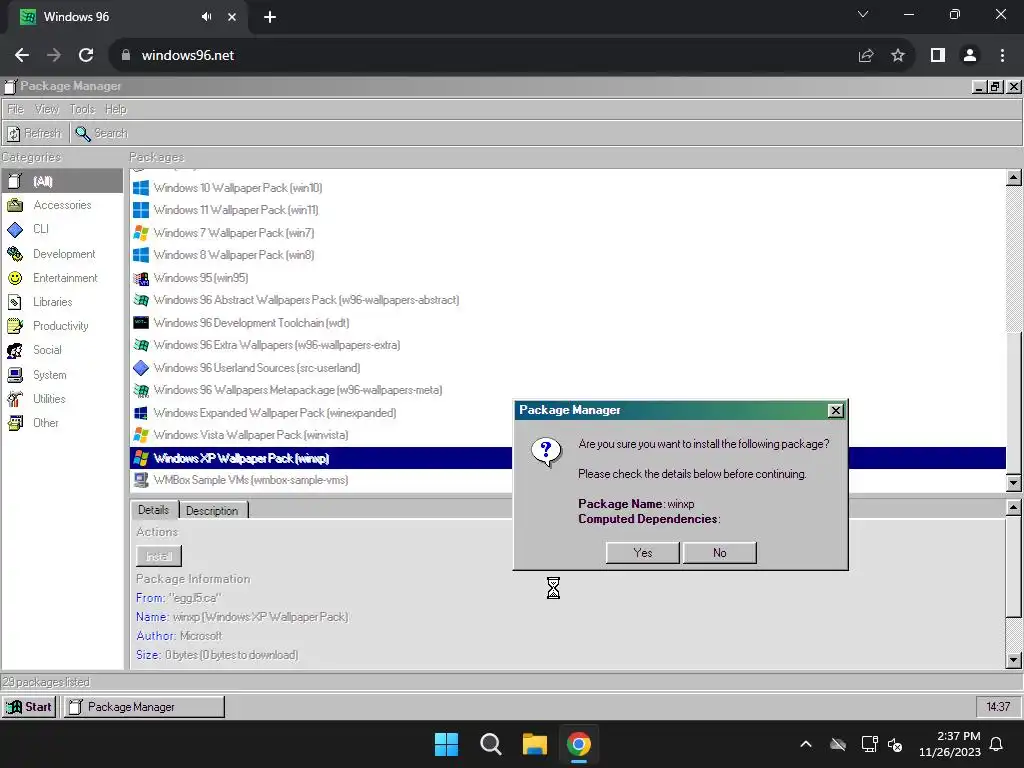The height and width of the screenshot is (768, 1024).
Task: Open File Explorer from taskbar
Action: (x=534, y=744)
